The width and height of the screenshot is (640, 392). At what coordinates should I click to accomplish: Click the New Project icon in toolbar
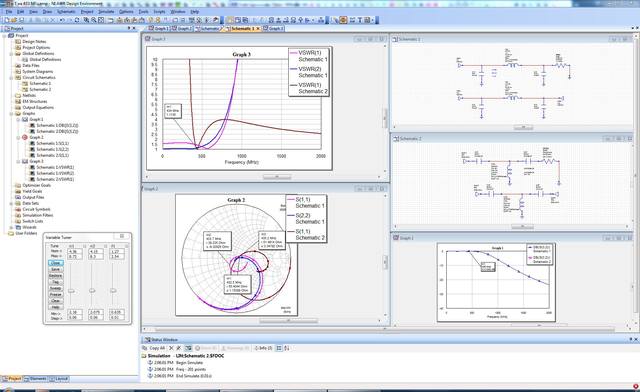coord(7,20)
